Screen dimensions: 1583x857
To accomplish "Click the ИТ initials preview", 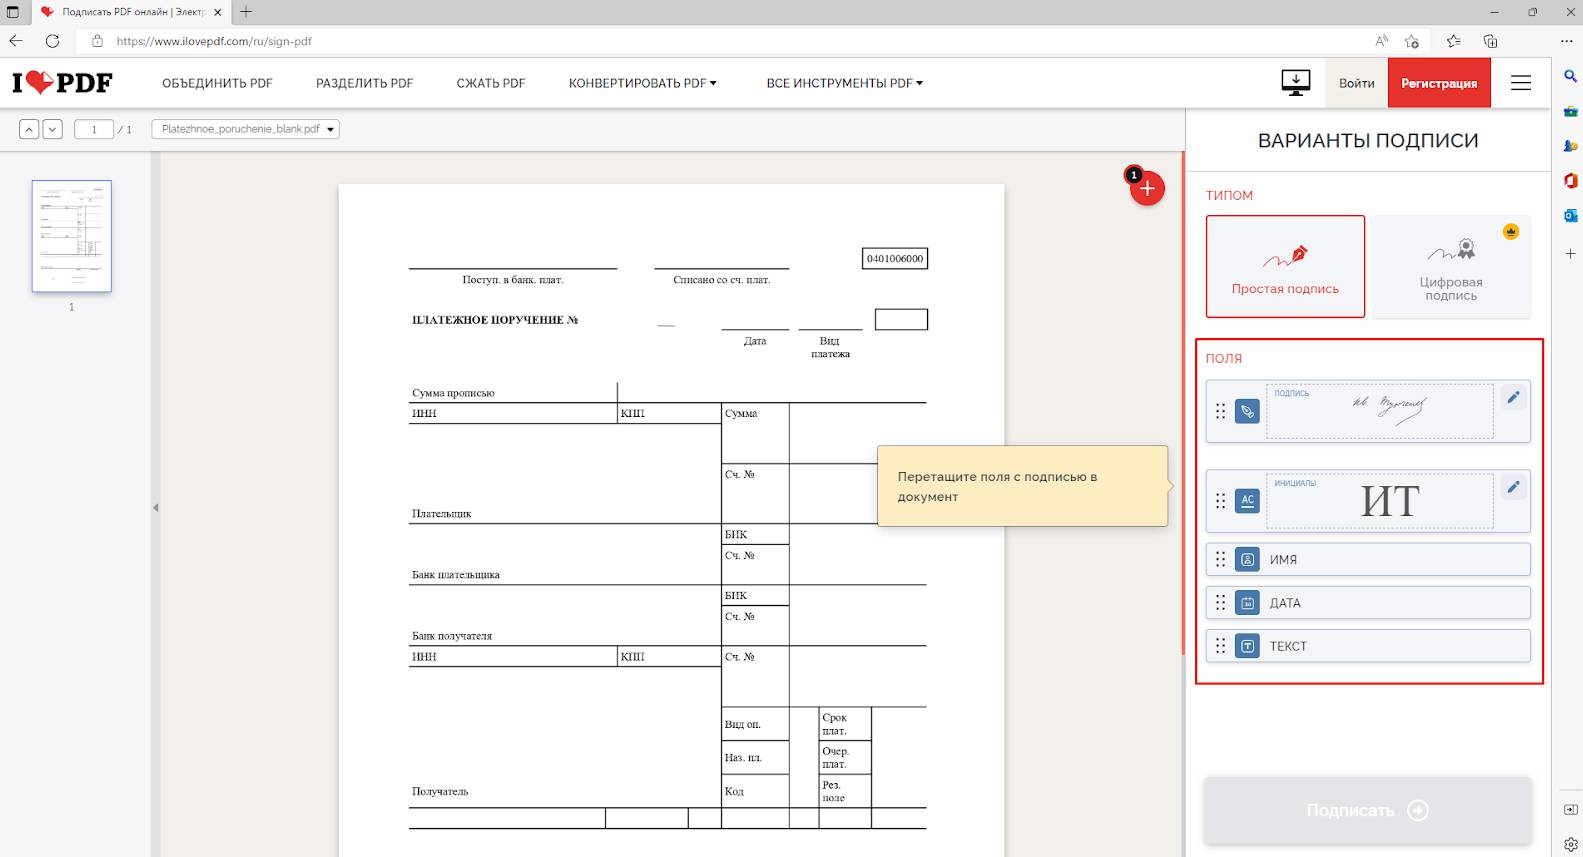I will (x=1380, y=501).
